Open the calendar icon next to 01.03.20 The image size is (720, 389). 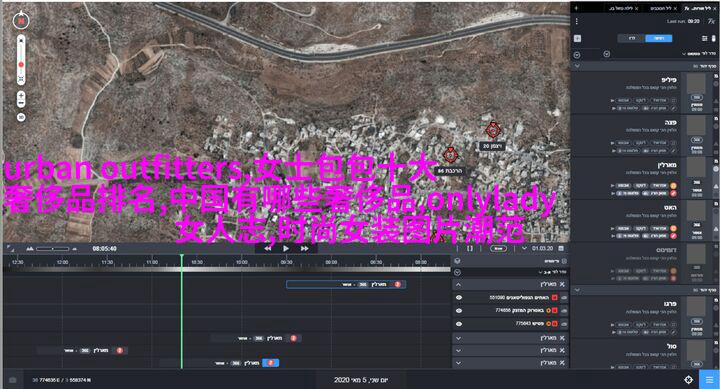(561, 248)
